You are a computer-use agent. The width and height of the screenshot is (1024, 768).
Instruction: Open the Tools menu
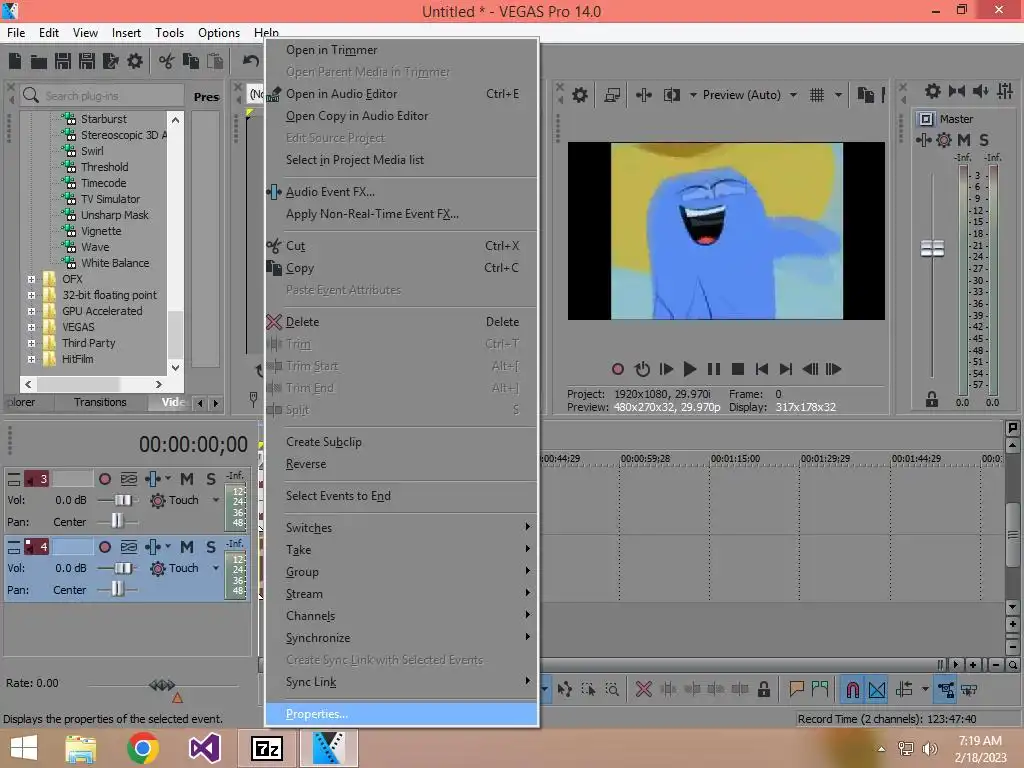(169, 33)
